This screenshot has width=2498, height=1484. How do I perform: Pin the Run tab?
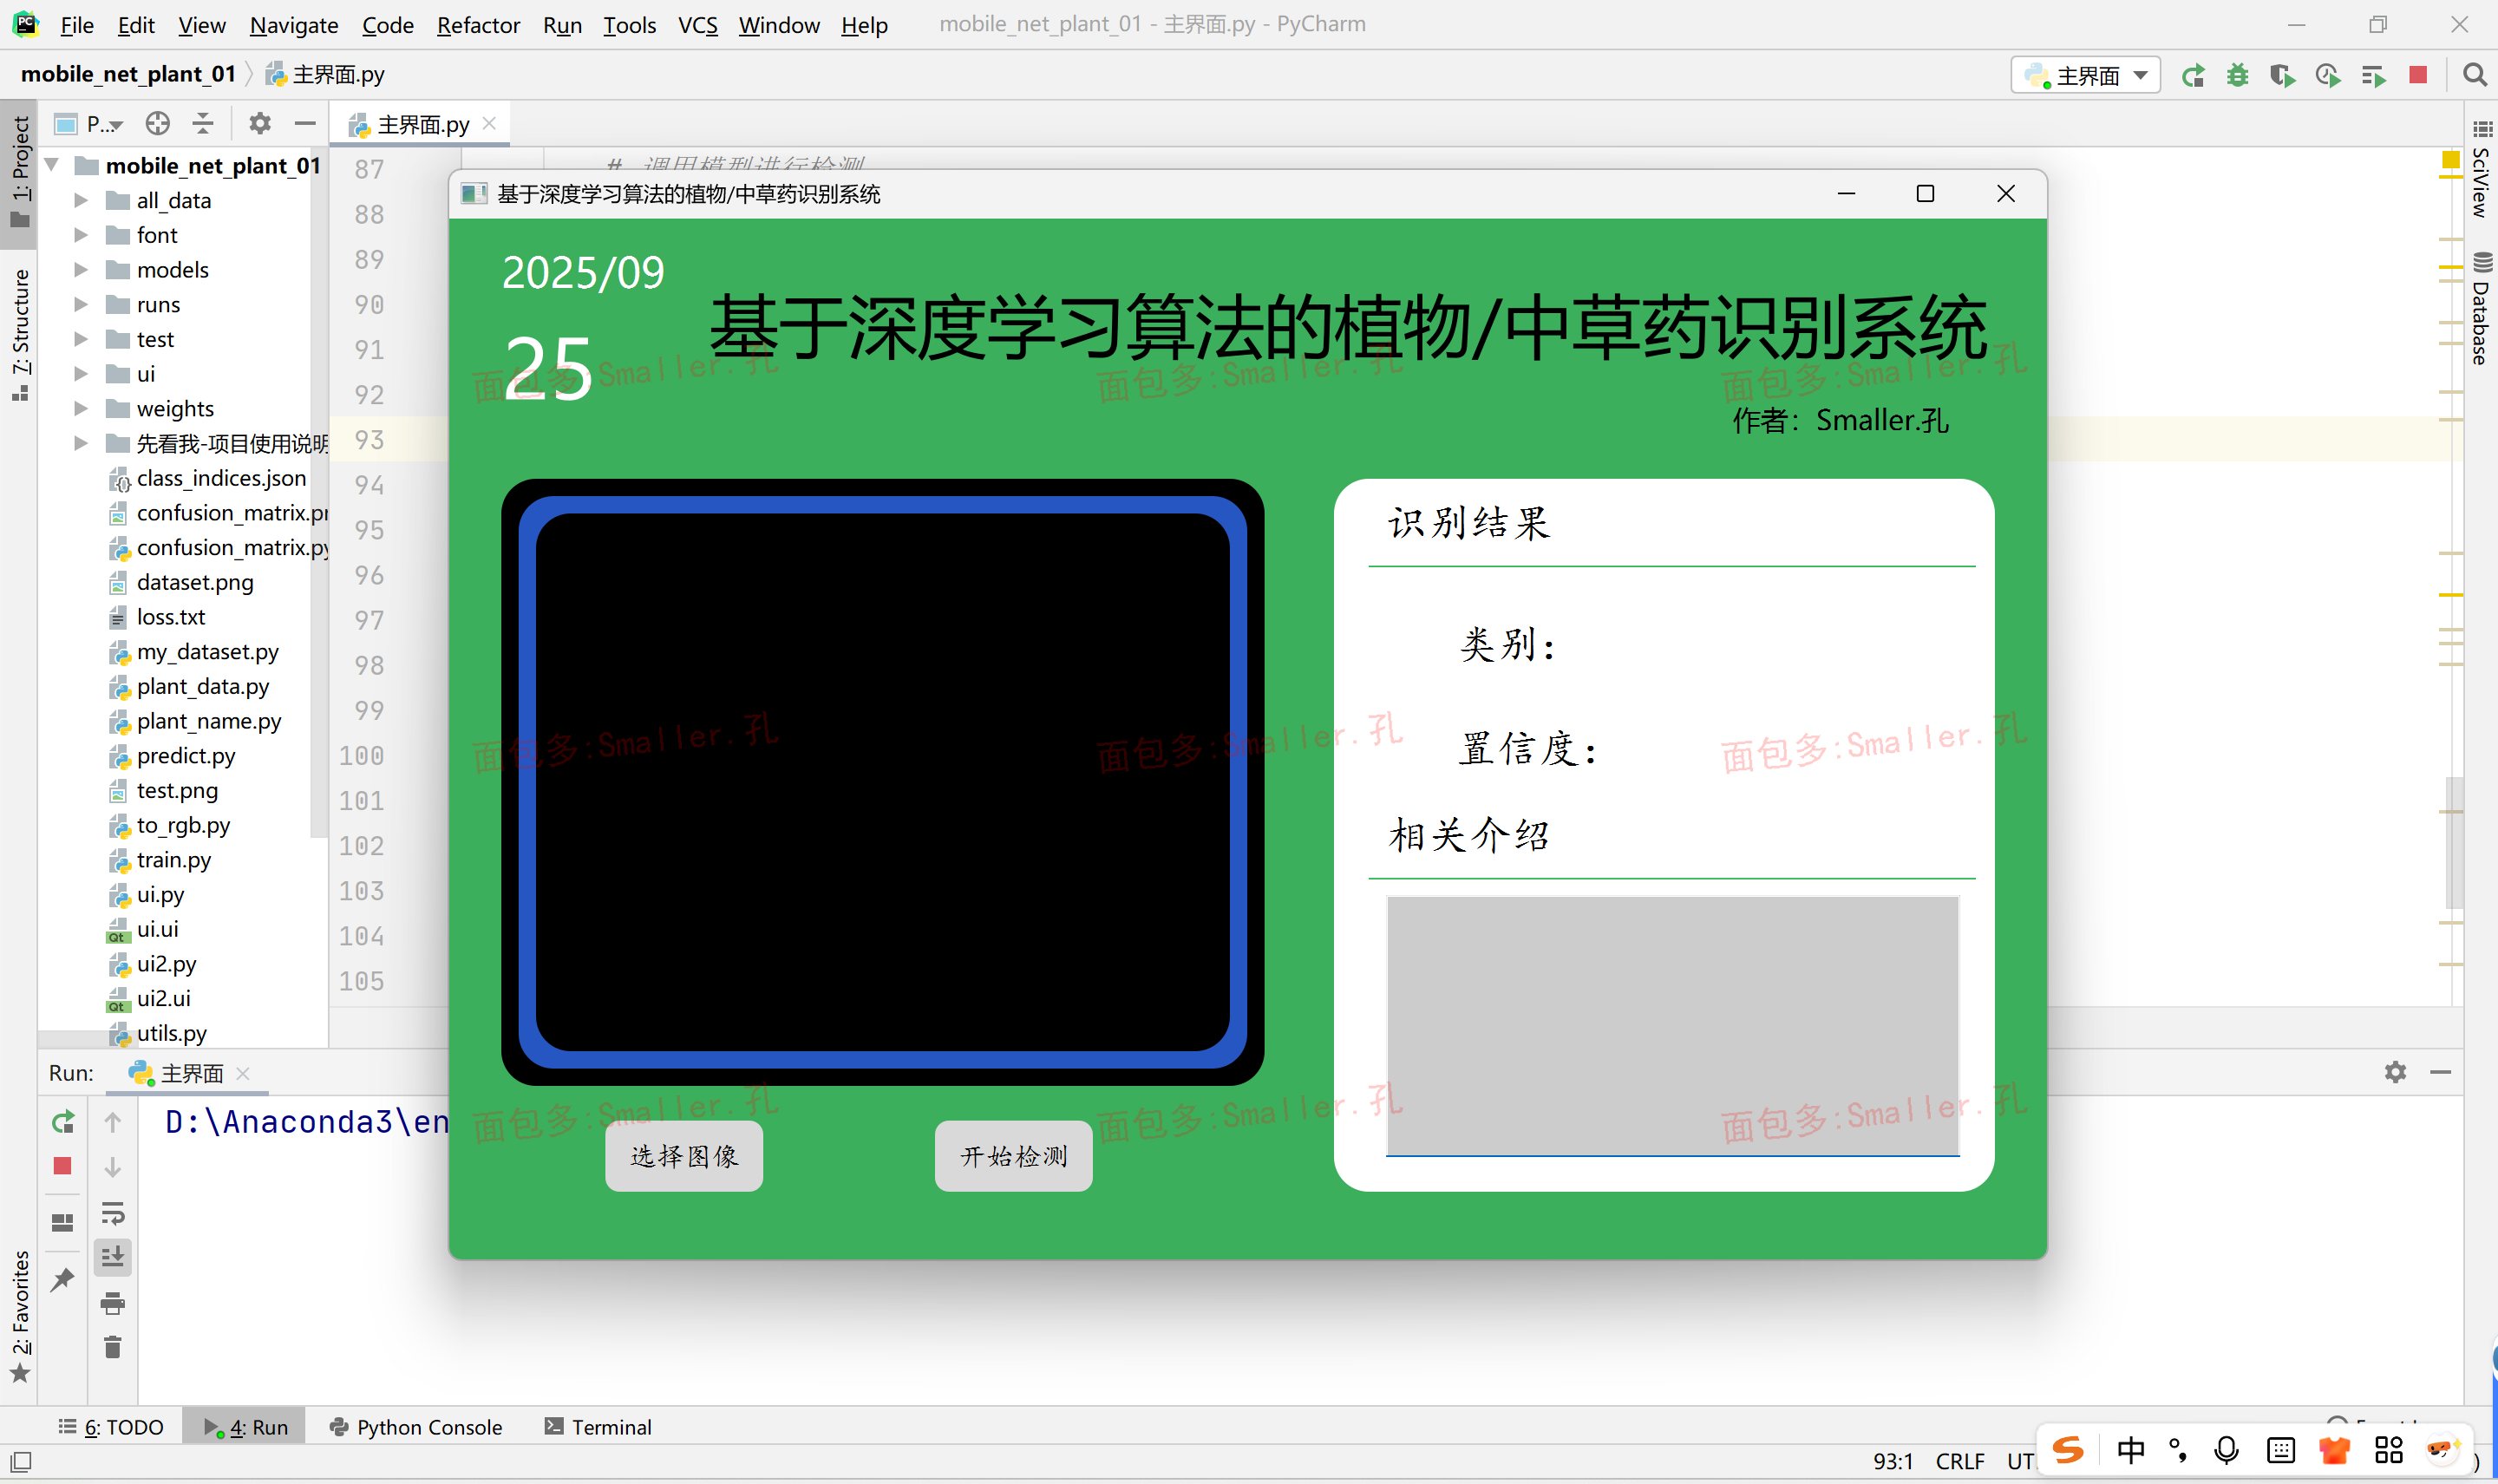pyautogui.click(x=62, y=1278)
